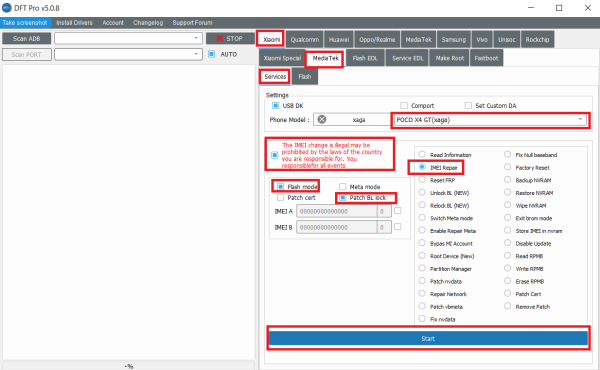Select Wipe NVRAM radio option
Image resolution: width=600 pixels, height=370 pixels.
coord(507,205)
